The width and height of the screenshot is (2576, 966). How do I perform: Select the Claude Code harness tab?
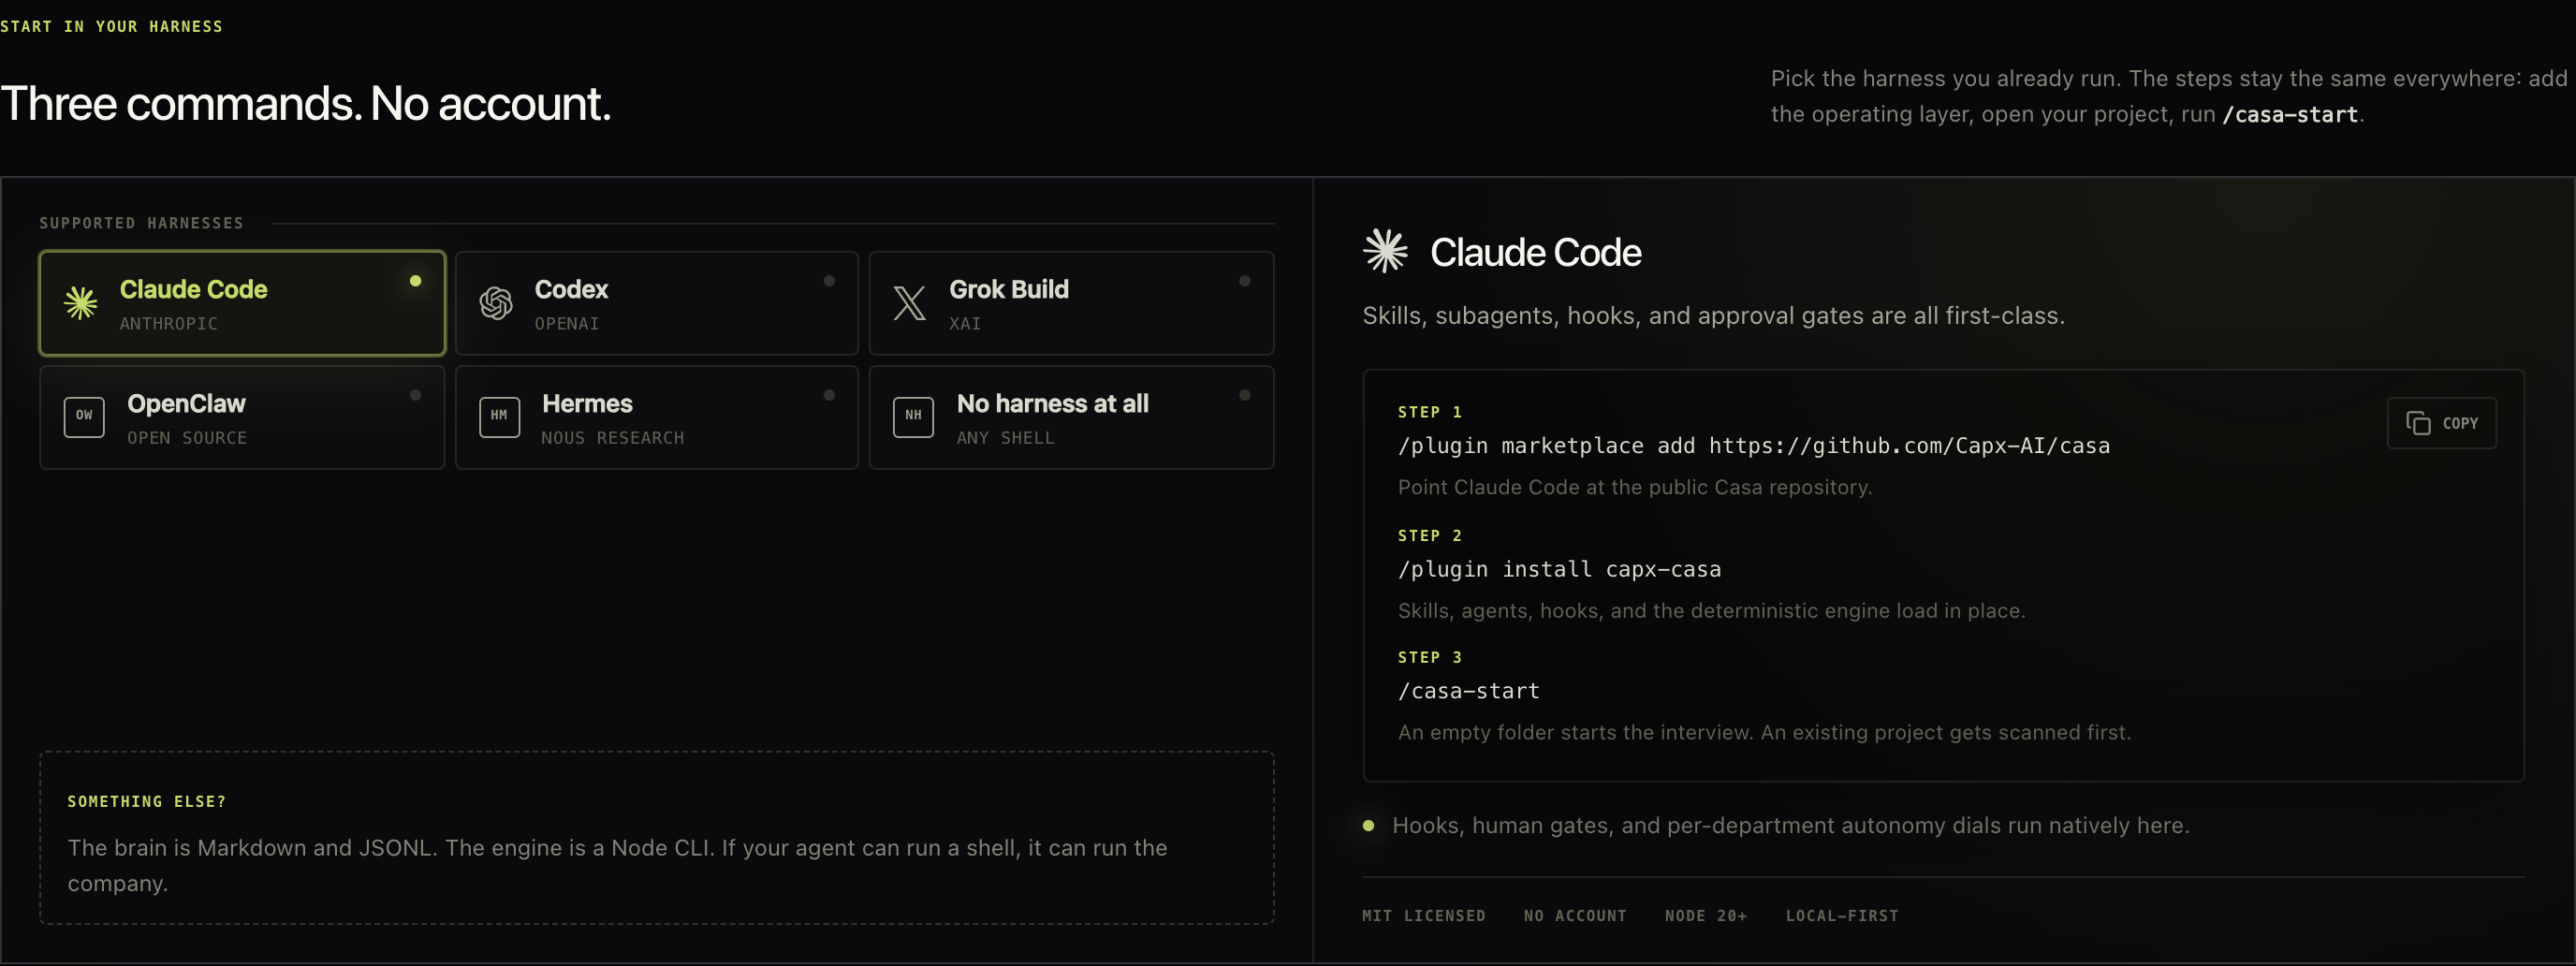pyautogui.click(x=242, y=303)
